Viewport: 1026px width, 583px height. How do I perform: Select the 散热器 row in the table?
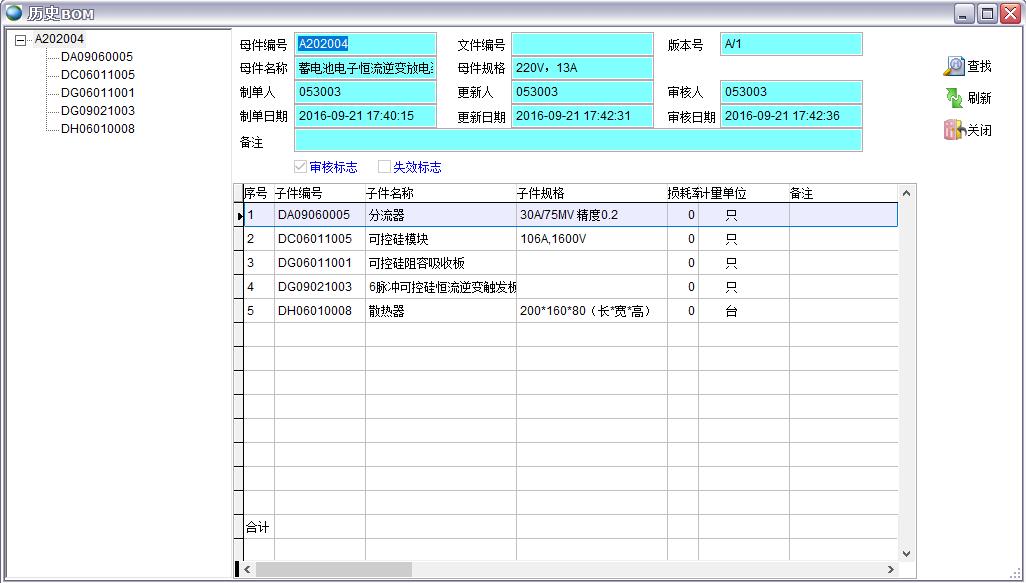click(x=440, y=311)
